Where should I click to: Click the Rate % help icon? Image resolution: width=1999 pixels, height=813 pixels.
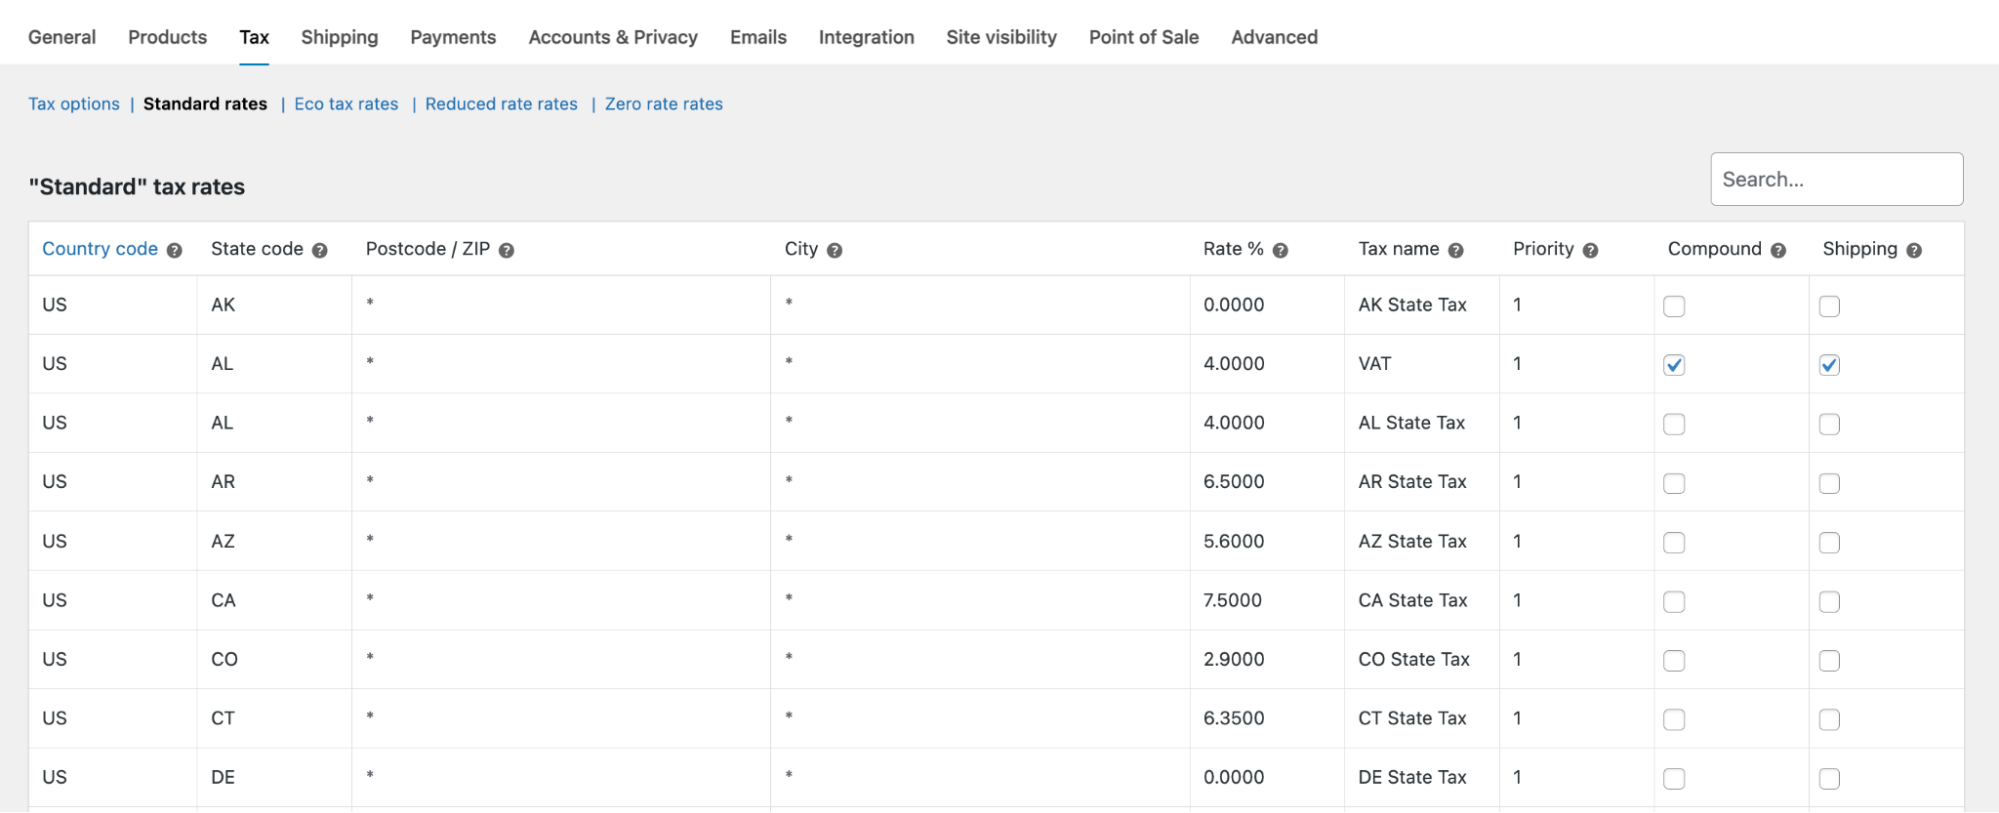[x=1280, y=251]
